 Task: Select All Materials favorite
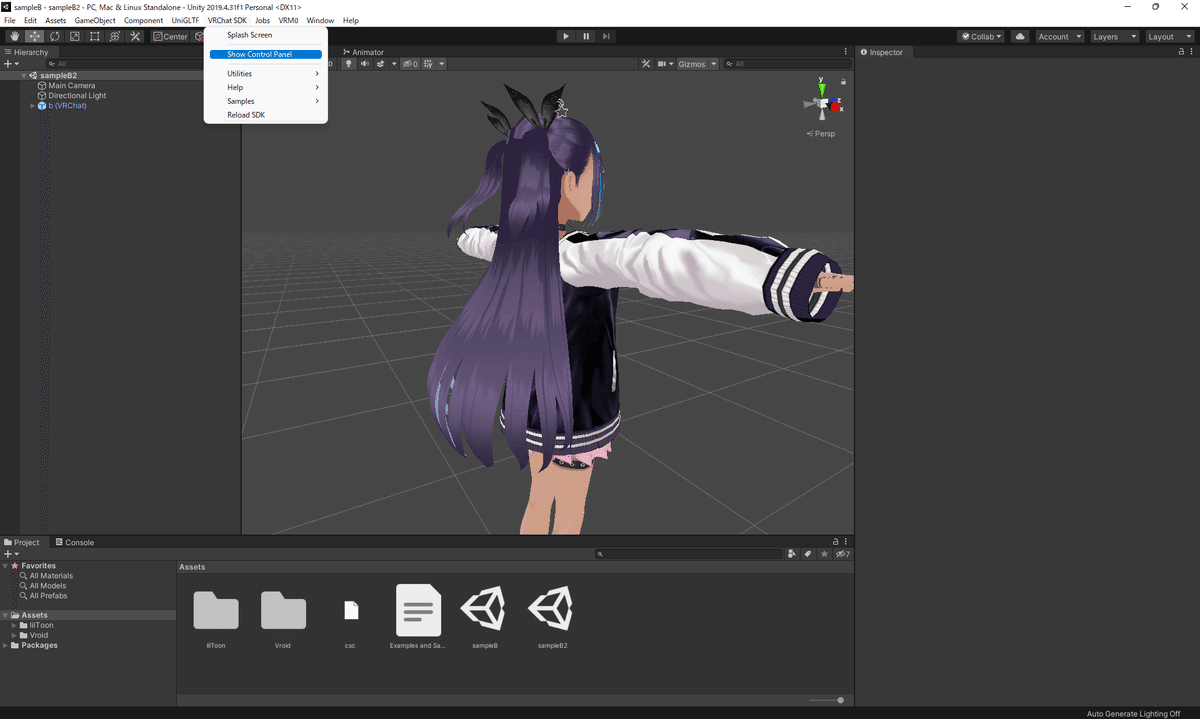pos(45,576)
